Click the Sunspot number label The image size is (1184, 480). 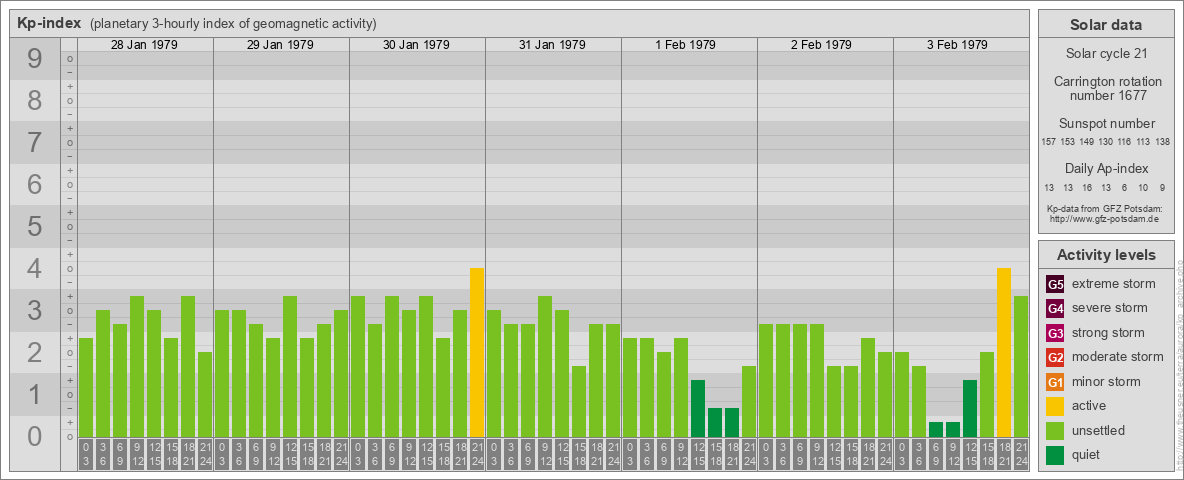click(1106, 123)
